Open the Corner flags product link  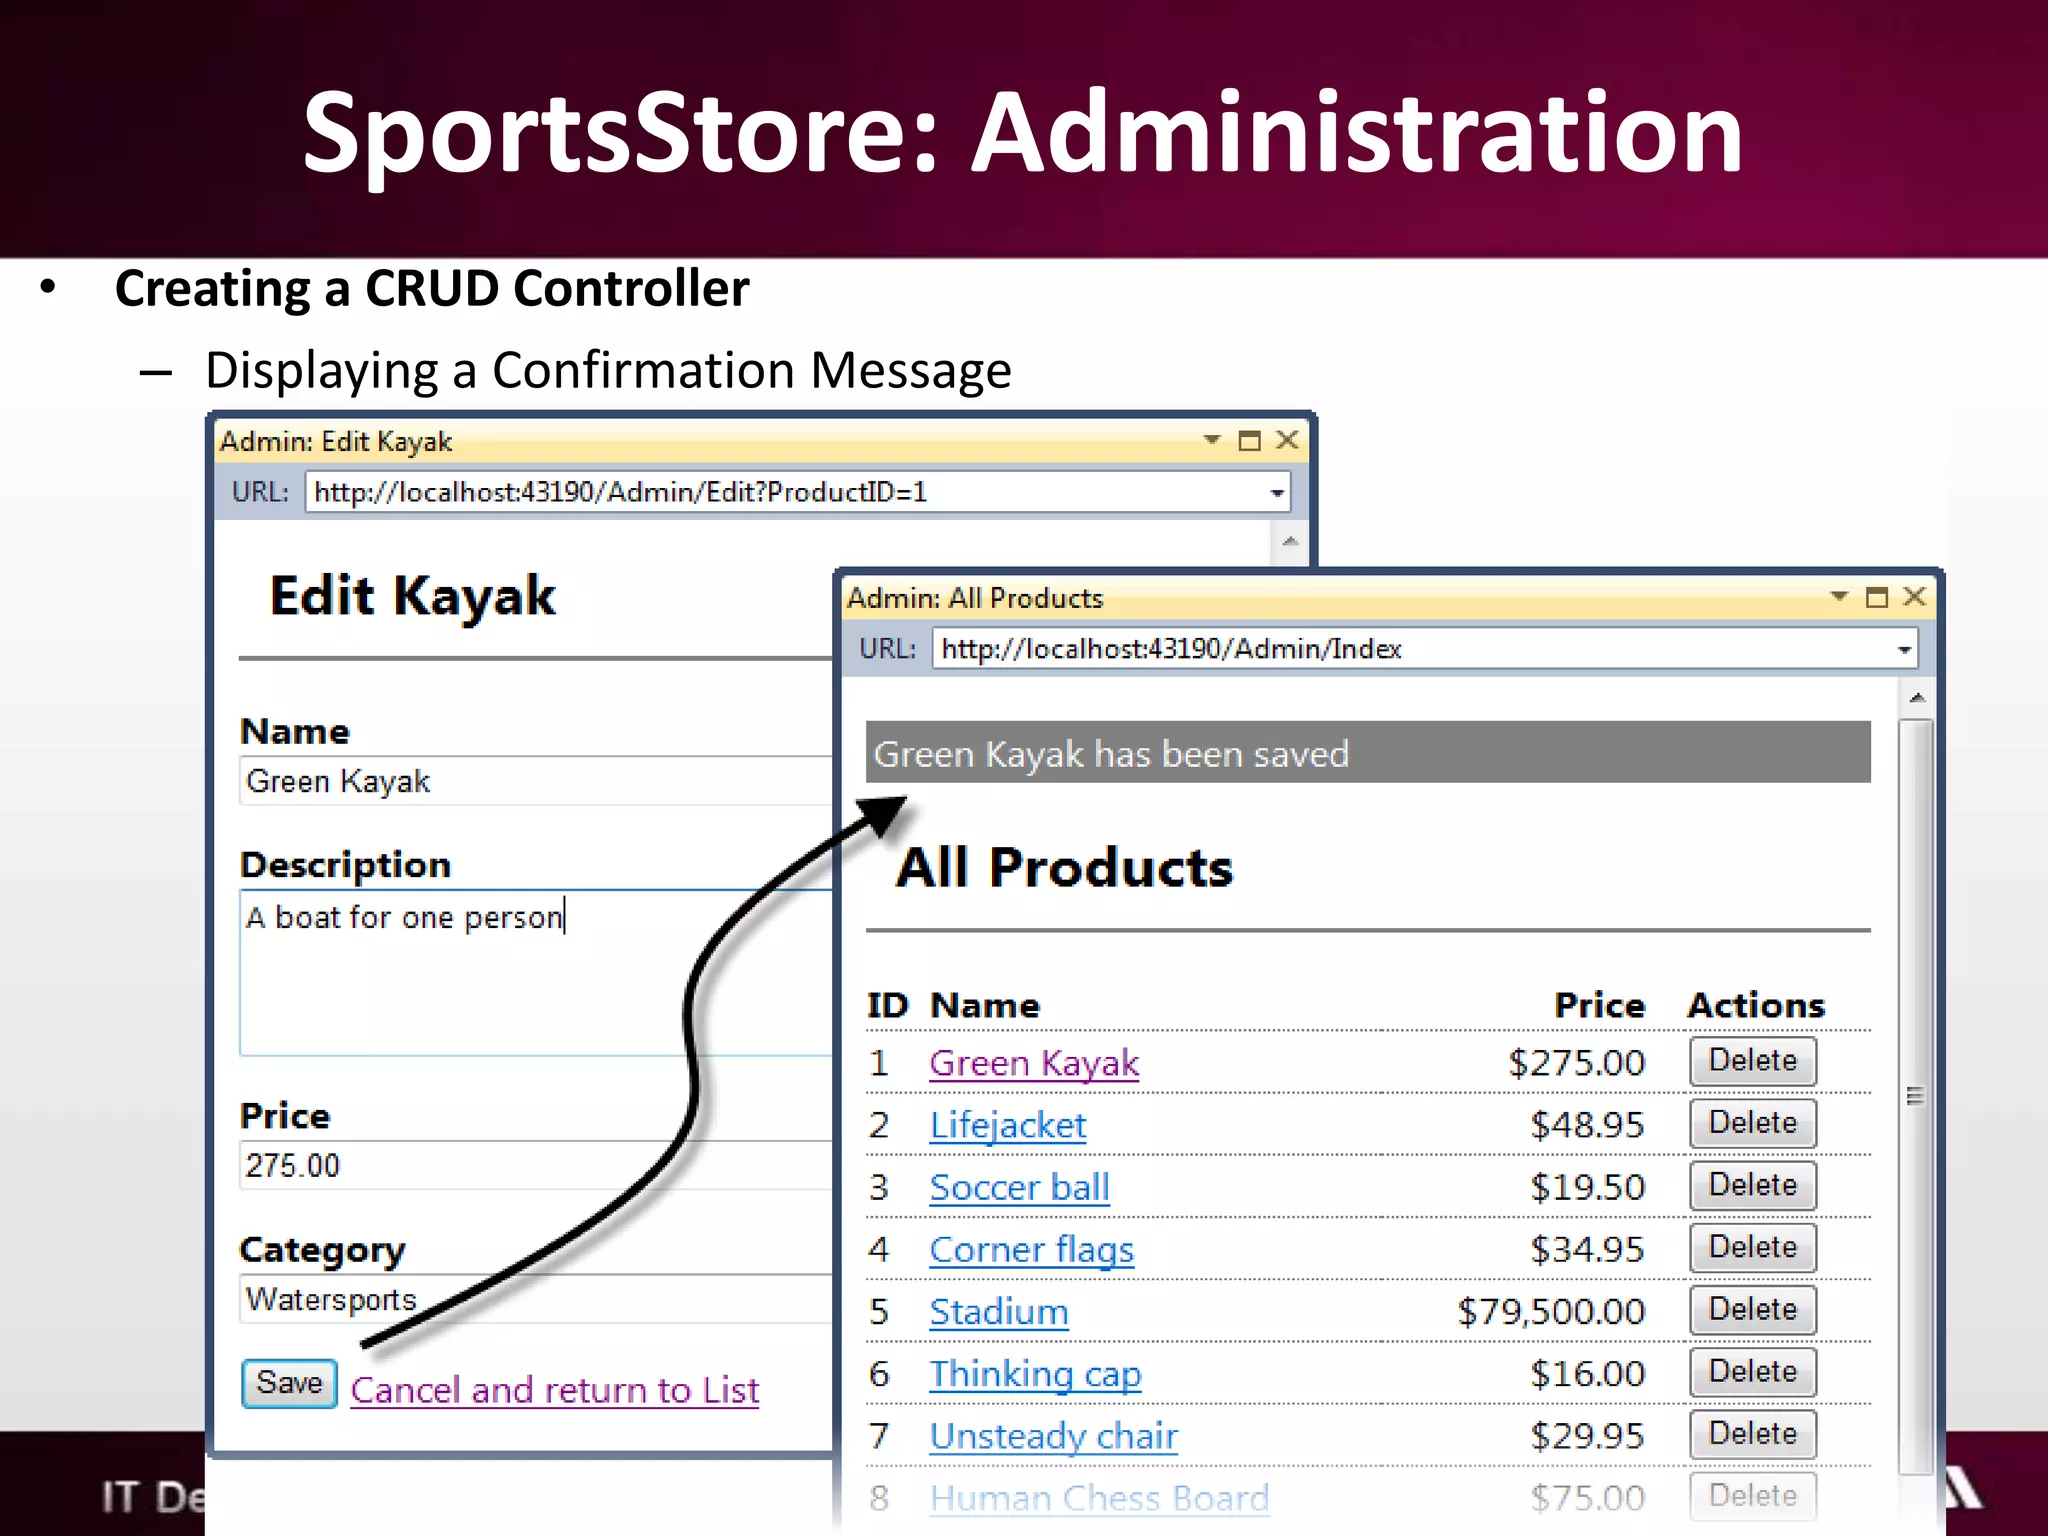[1031, 1249]
